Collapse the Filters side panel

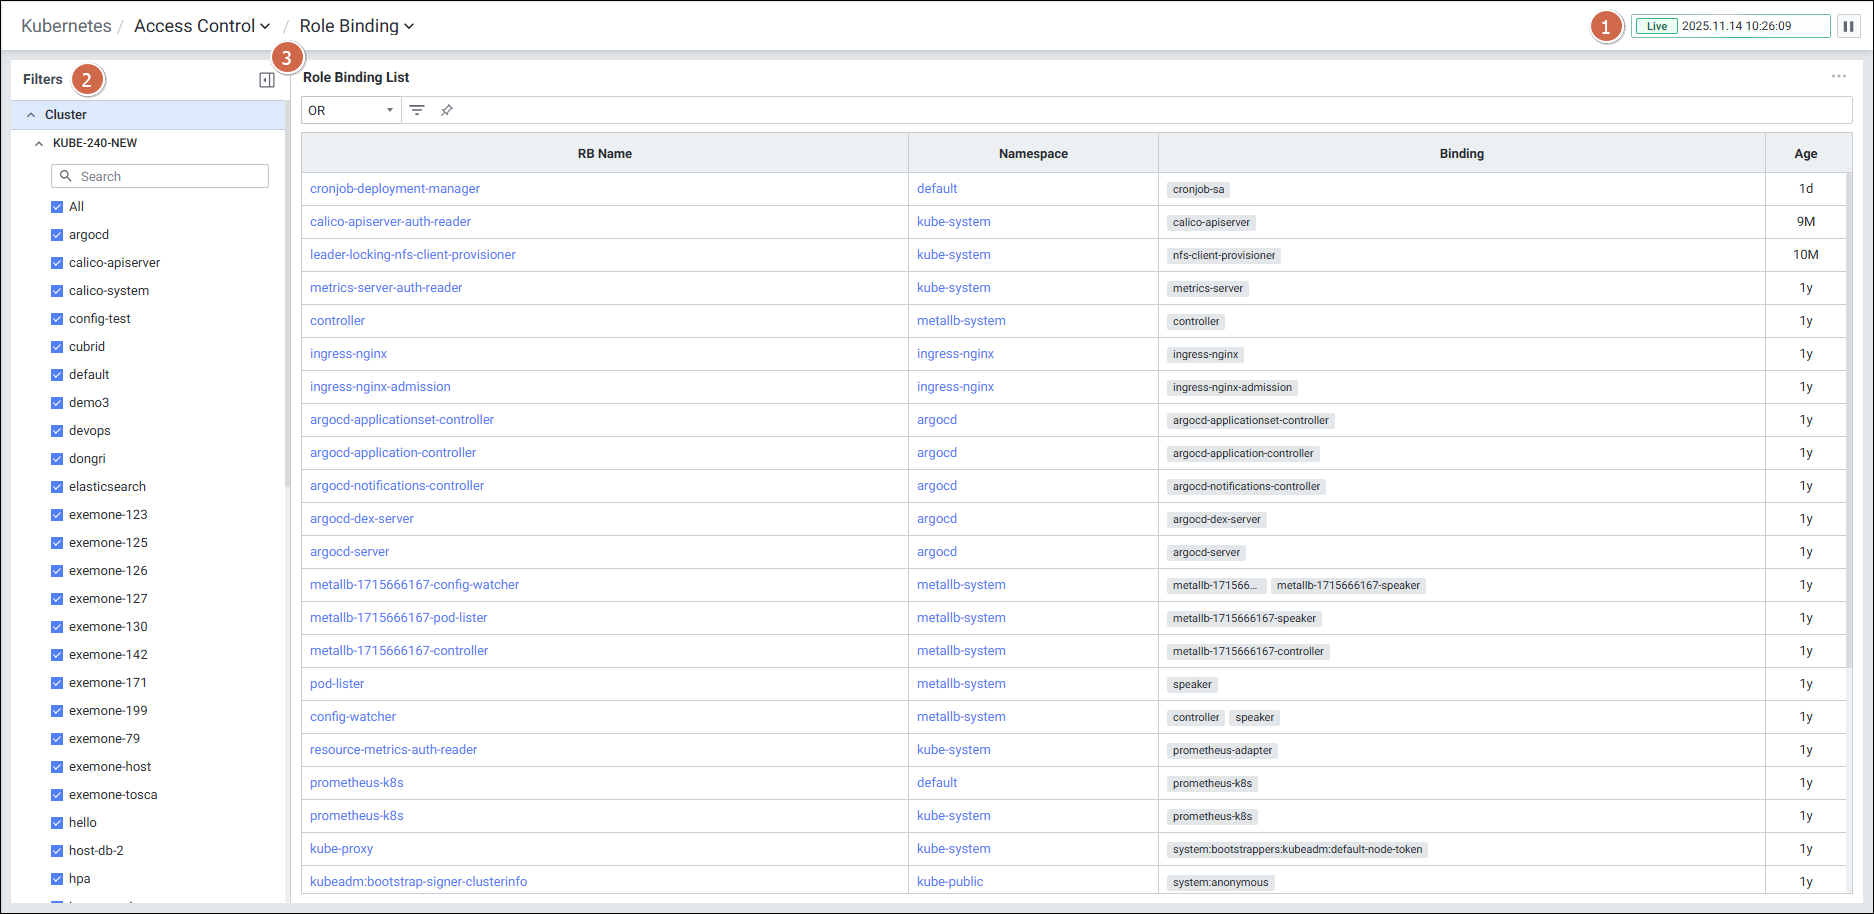tap(267, 80)
